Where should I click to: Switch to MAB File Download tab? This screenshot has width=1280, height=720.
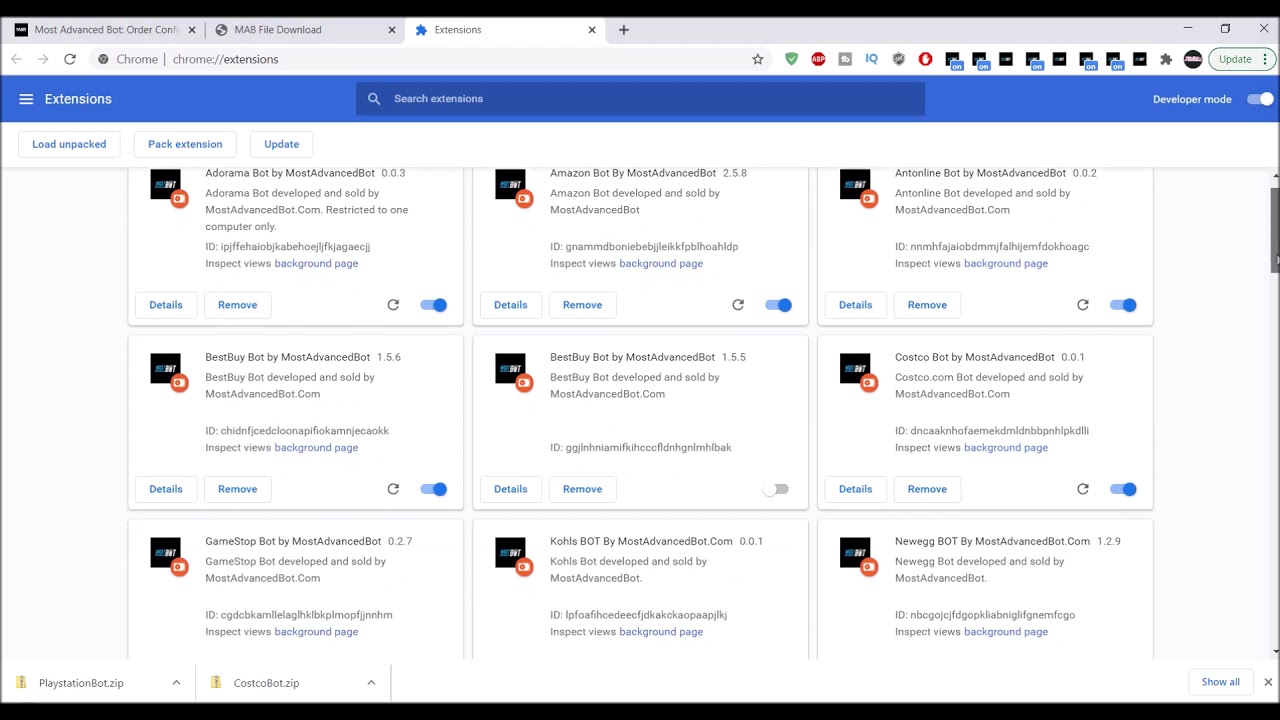(307, 30)
